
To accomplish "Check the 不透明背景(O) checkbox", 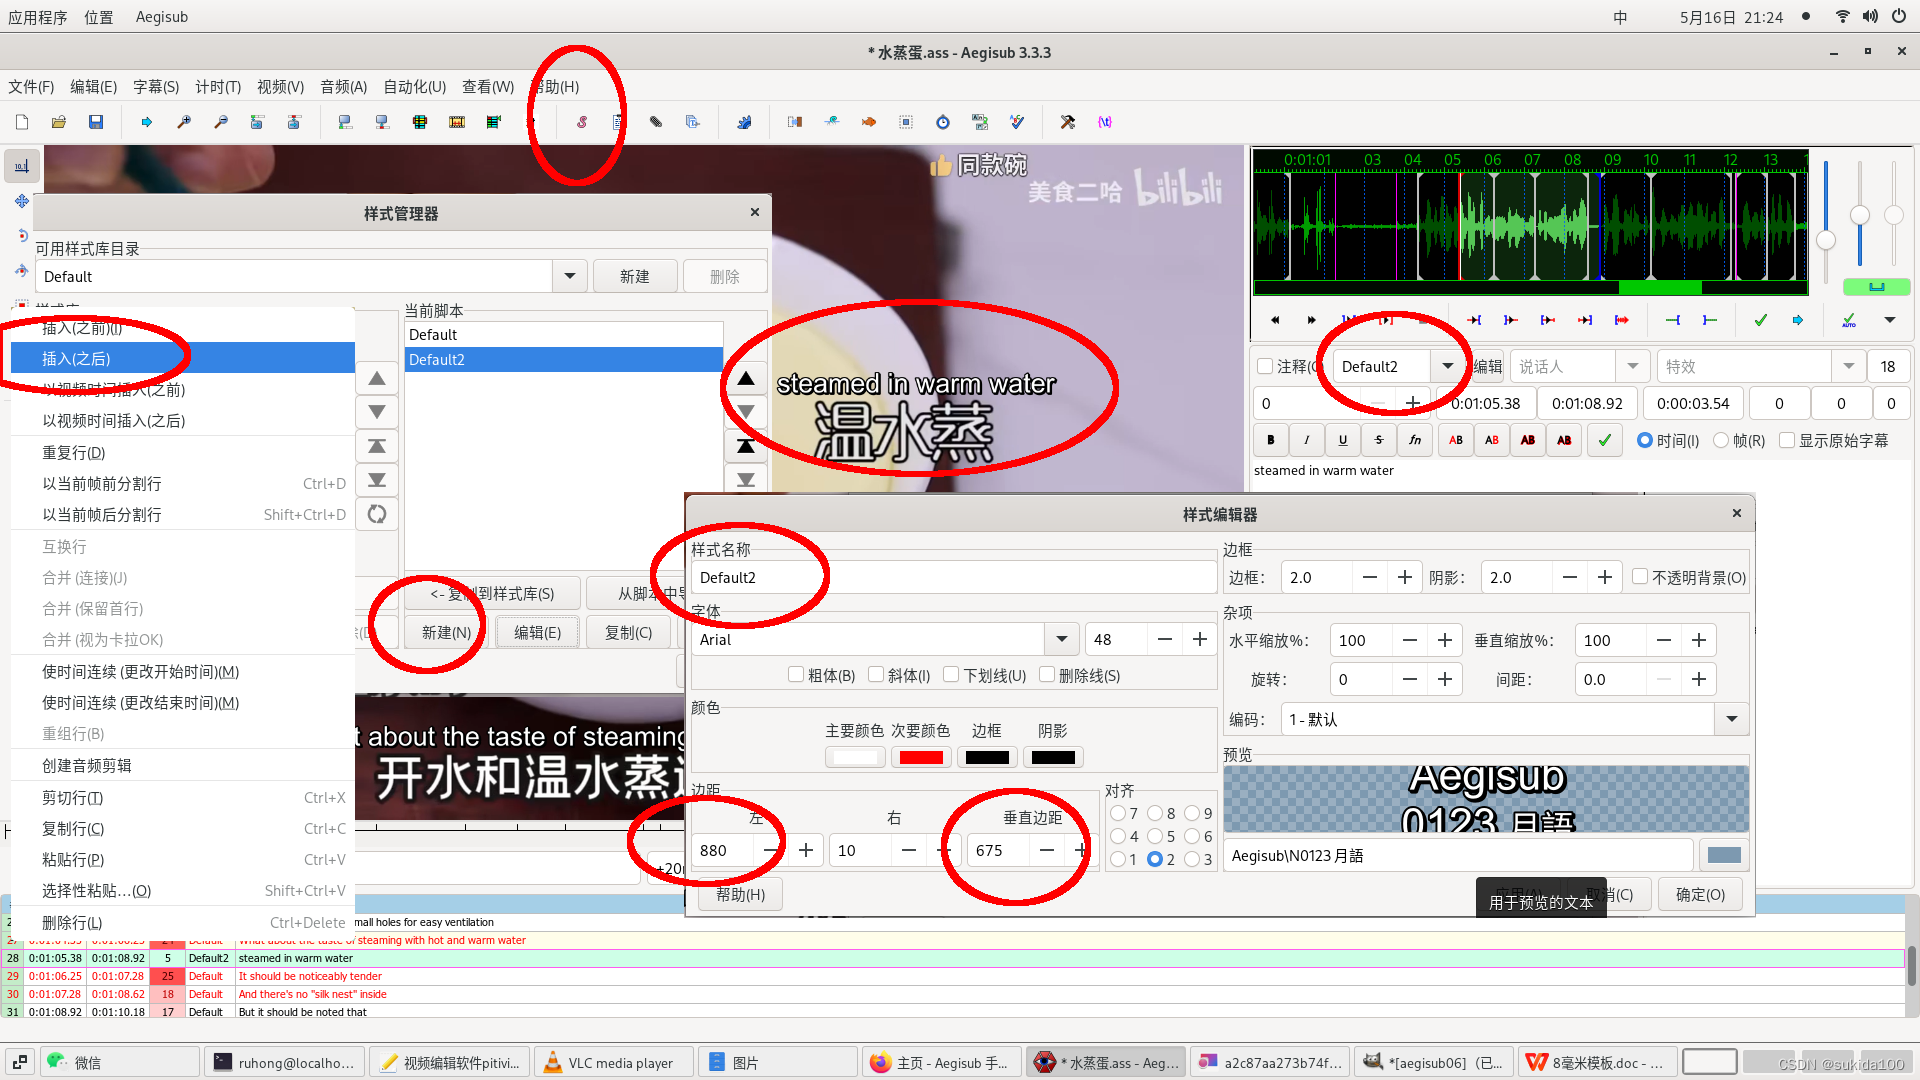I will click(x=1640, y=577).
